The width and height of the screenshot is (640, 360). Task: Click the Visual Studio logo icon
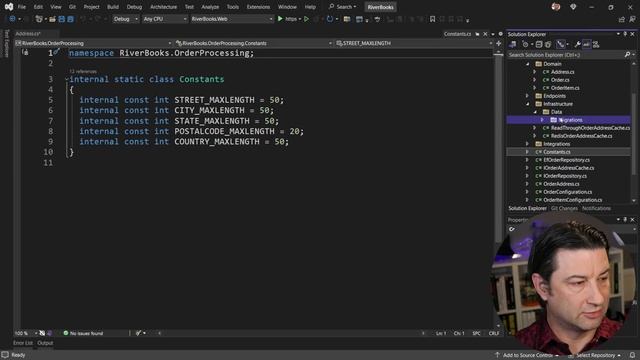(x=9, y=7)
